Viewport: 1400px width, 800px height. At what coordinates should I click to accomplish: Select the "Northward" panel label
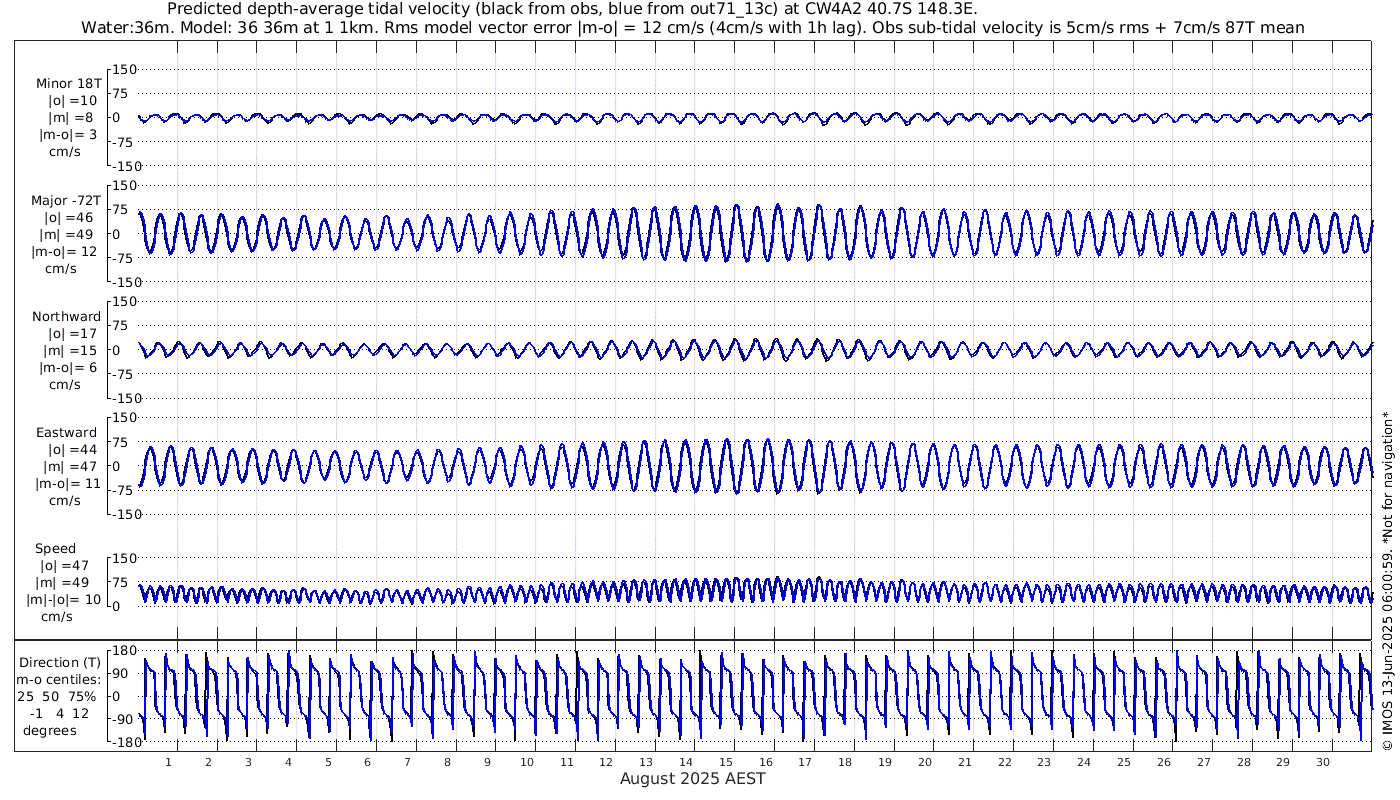67,317
